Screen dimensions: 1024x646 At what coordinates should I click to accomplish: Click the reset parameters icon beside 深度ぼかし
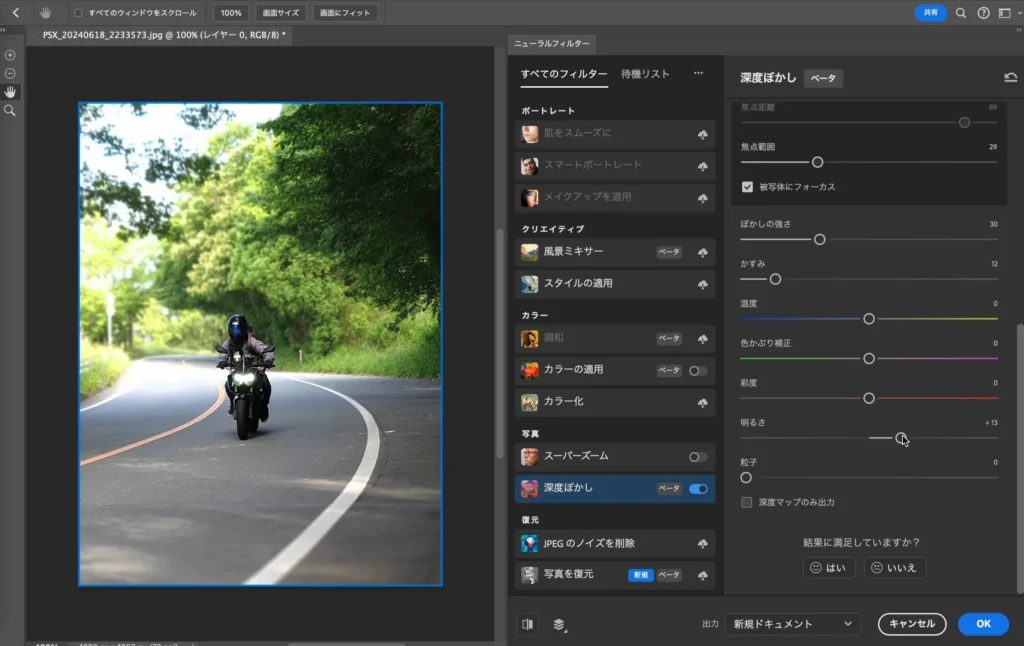pyautogui.click(x=1010, y=78)
